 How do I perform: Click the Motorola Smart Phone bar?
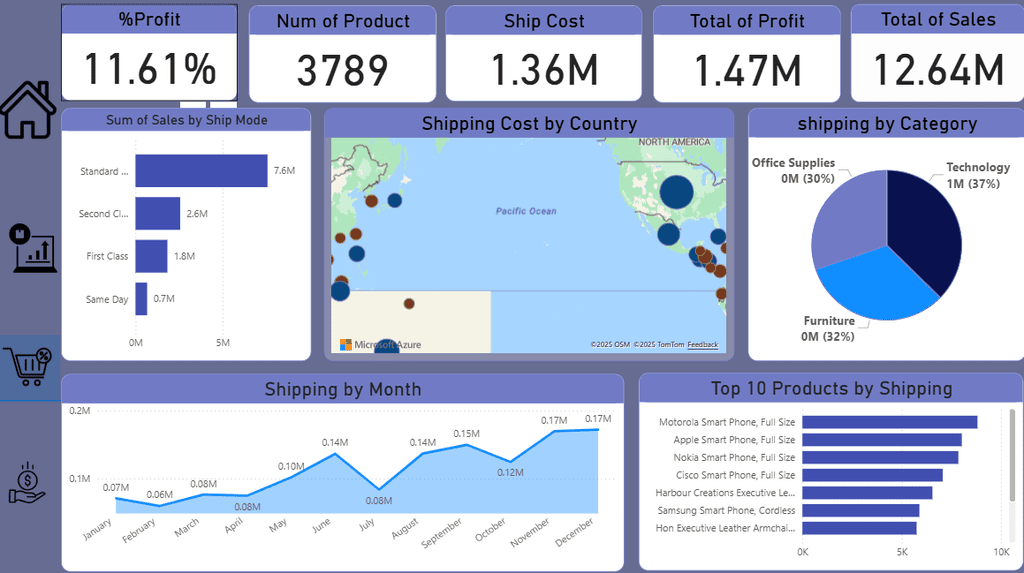[x=889, y=422]
